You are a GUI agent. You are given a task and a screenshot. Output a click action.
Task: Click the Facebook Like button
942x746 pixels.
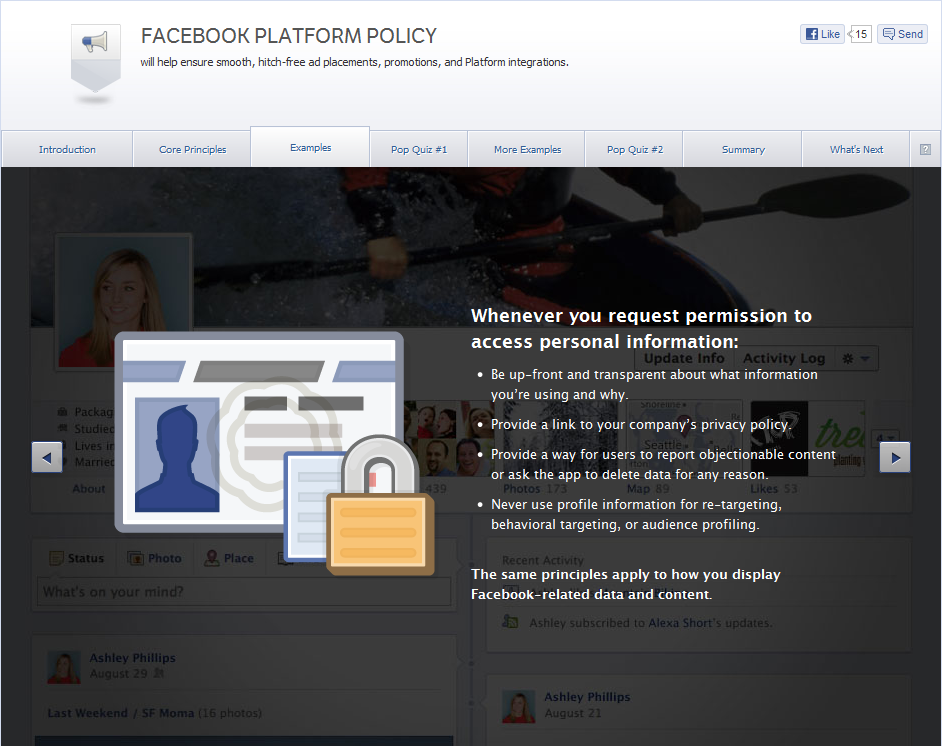point(822,34)
